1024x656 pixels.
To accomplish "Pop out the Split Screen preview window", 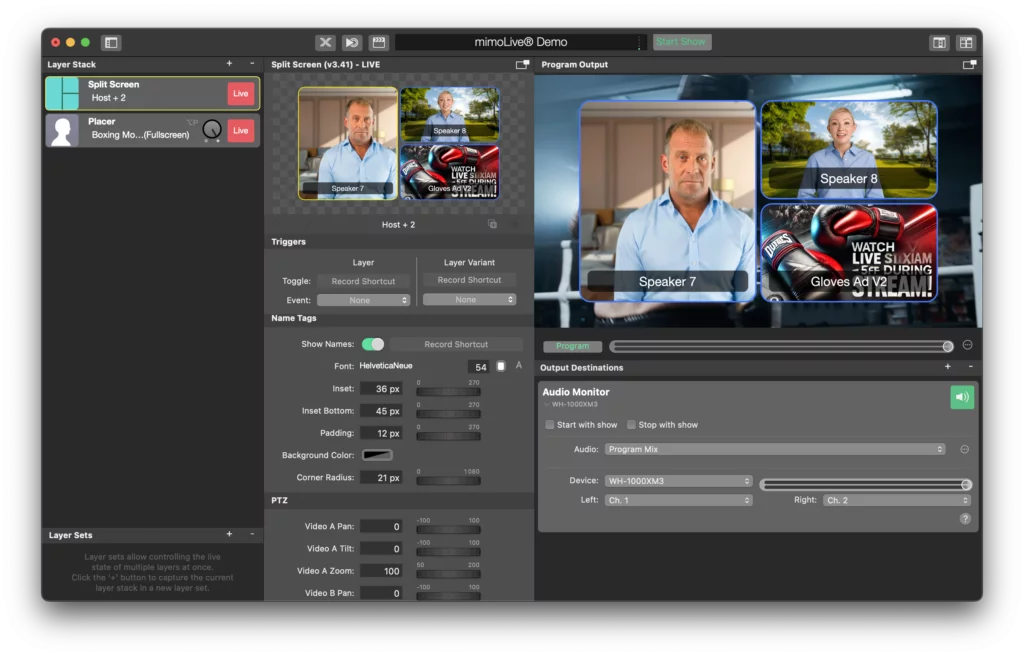I will [x=522, y=64].
